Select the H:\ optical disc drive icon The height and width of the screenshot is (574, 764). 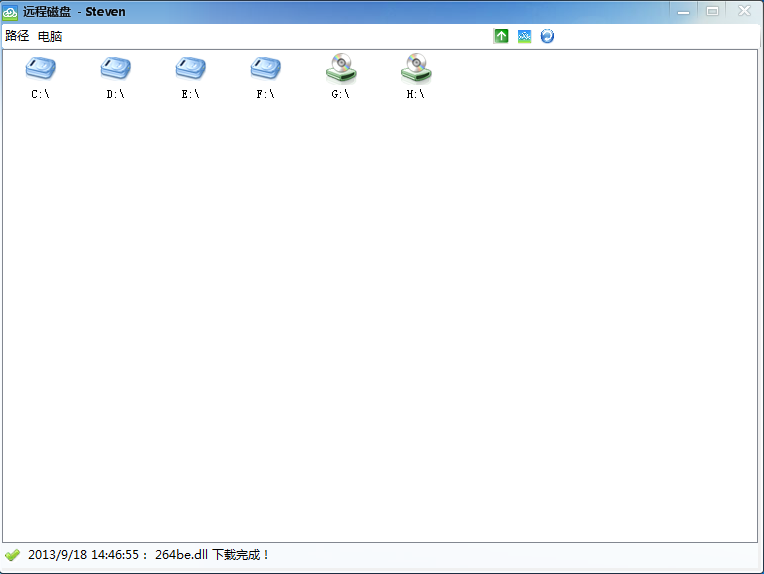point(416,68)
